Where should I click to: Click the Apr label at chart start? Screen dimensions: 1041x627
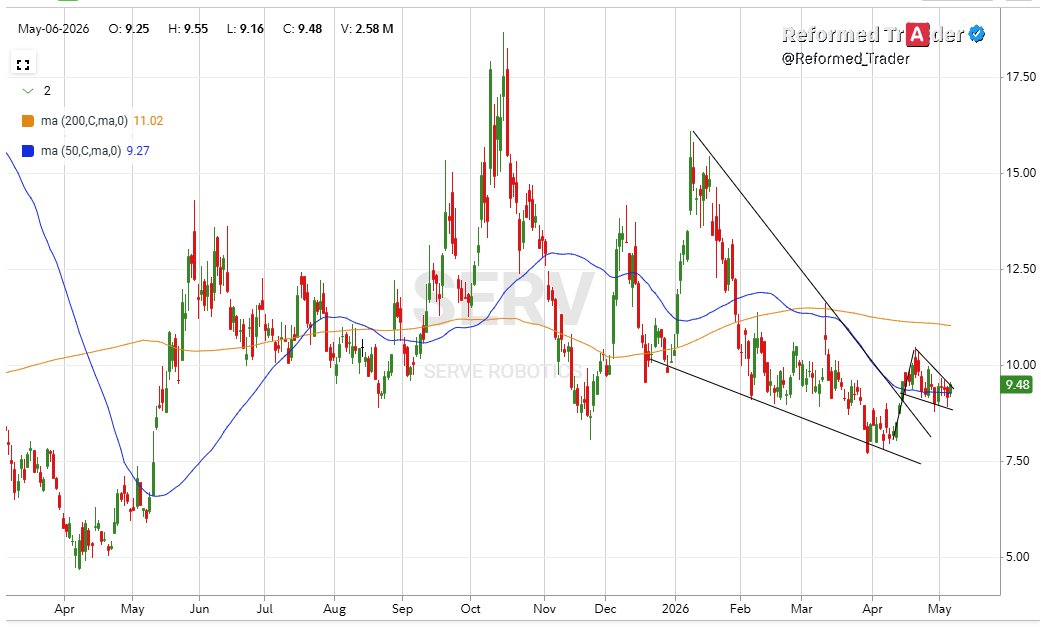pos(64,608)
